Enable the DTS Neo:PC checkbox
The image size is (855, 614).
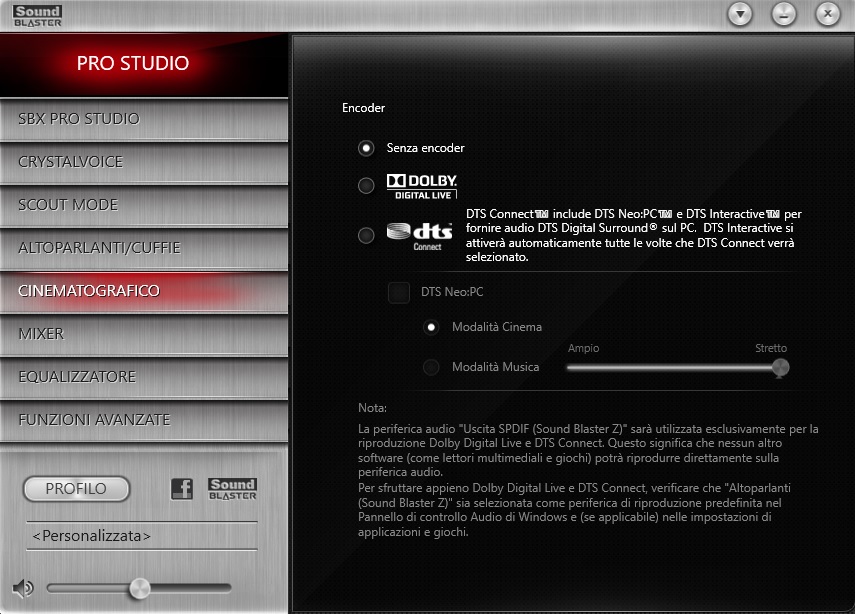(x=399, y=292)
